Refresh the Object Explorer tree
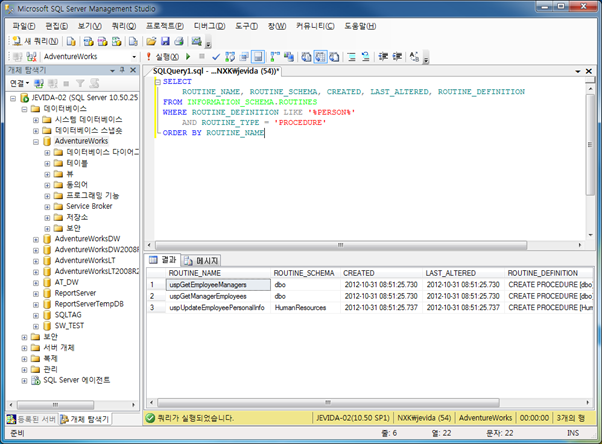 (x=94, y=83)
